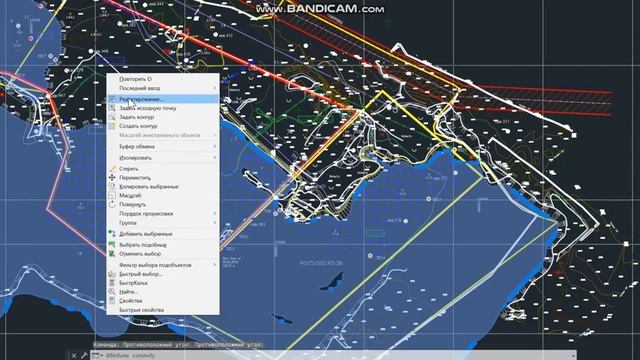The width and height of the screenshot is (640, 360).
Task: Choose Быстрые свойства menu entry
Action: tap(163, 310)
